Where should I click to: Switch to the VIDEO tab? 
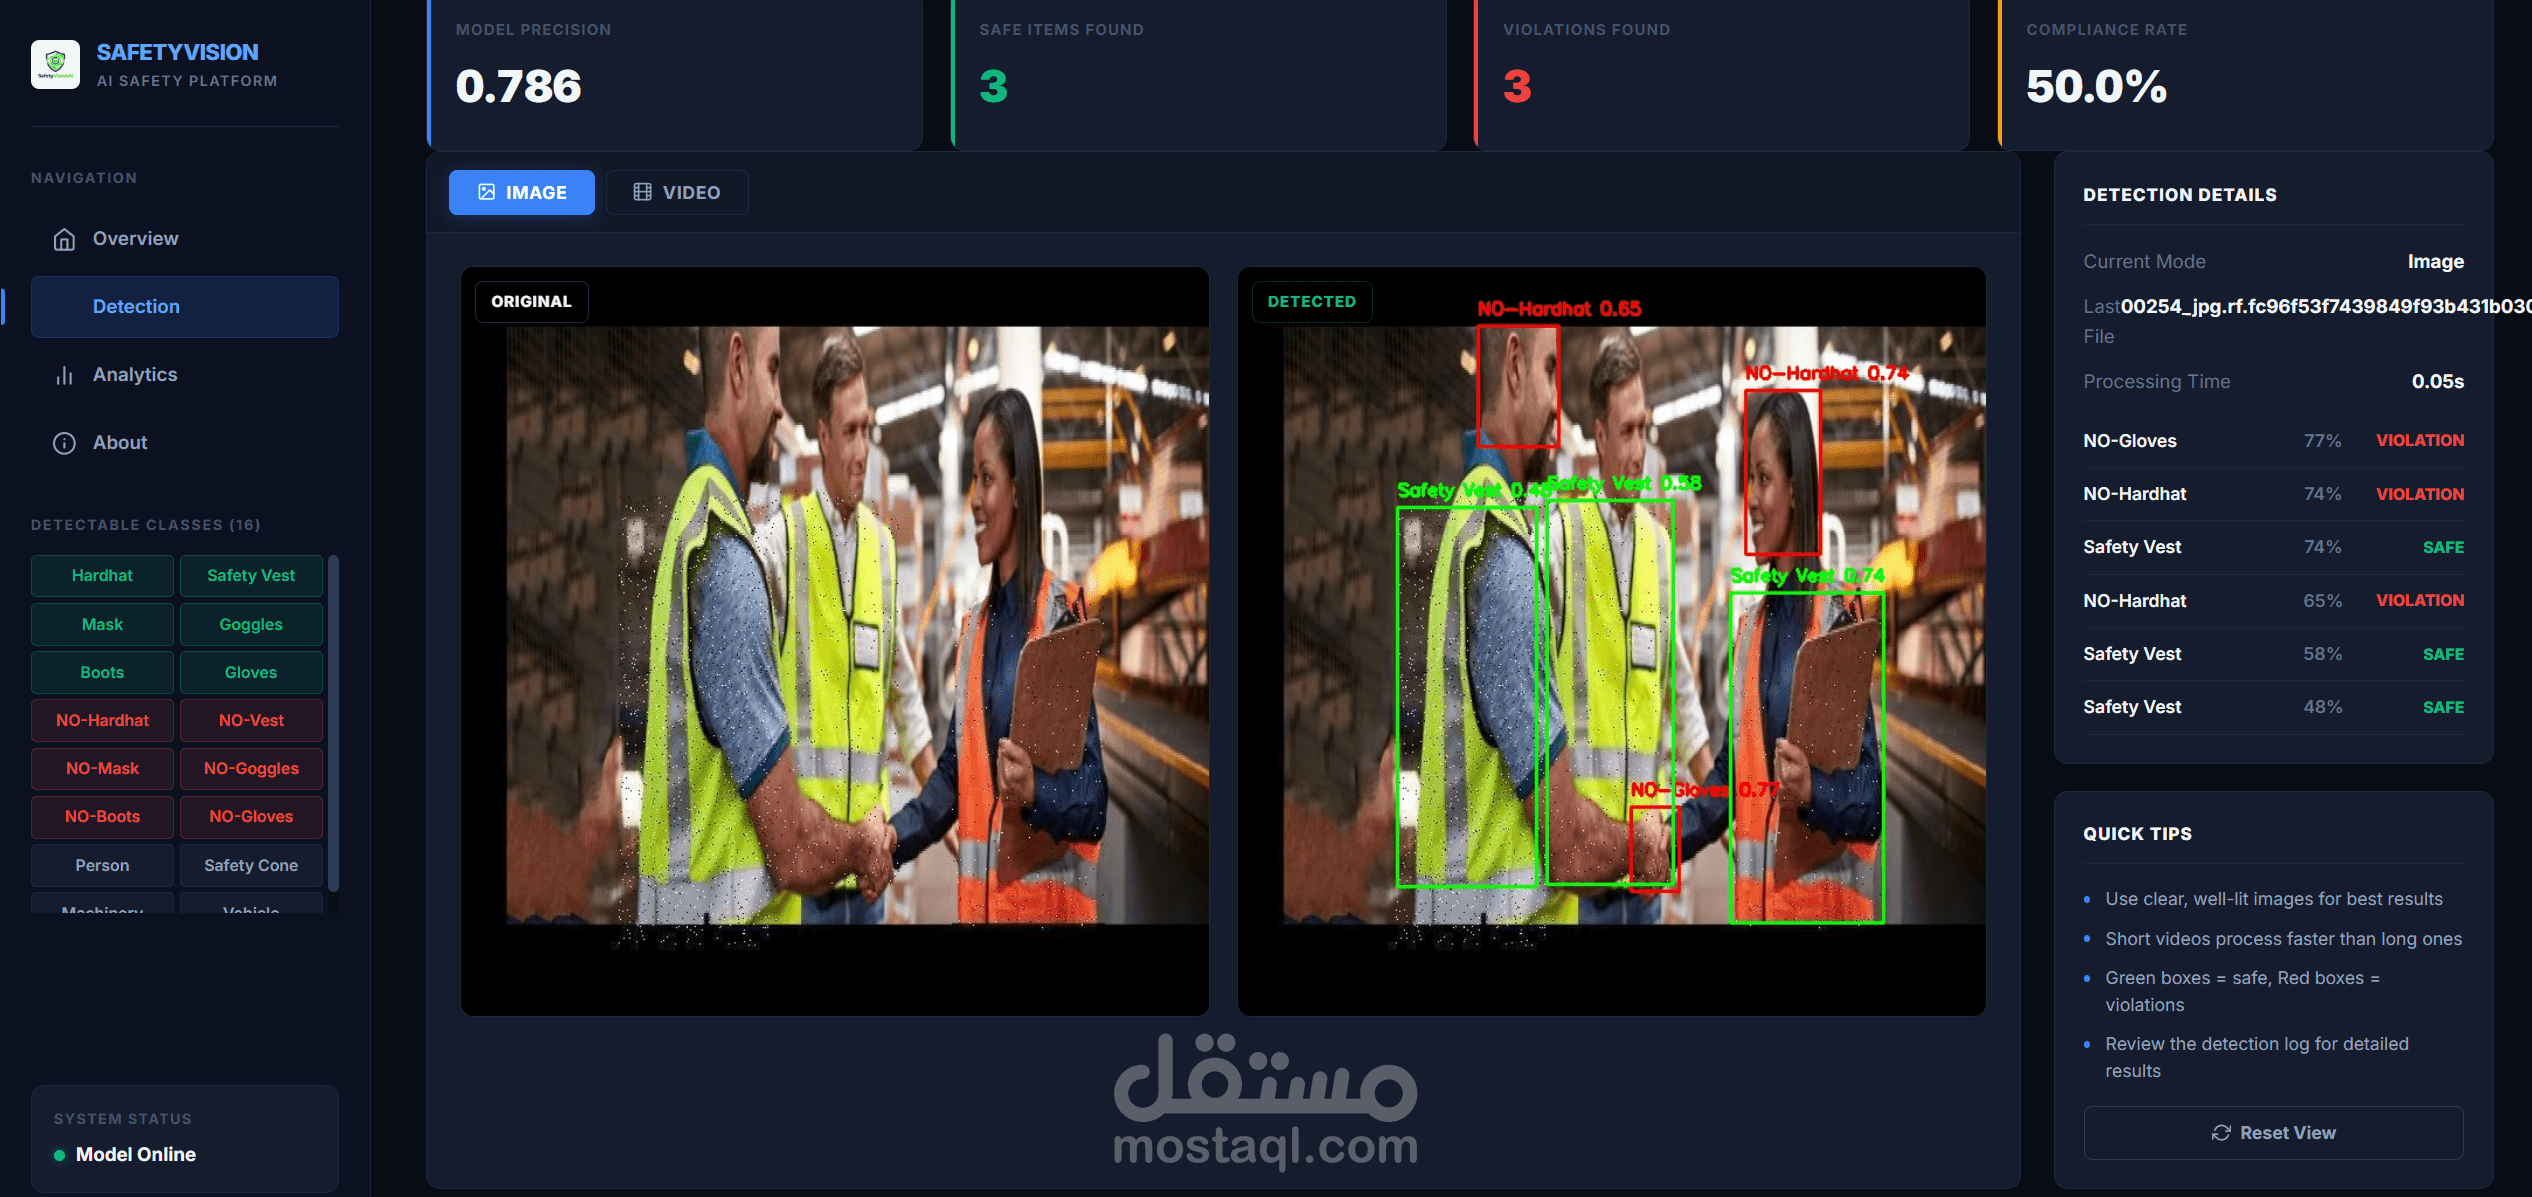677,192
